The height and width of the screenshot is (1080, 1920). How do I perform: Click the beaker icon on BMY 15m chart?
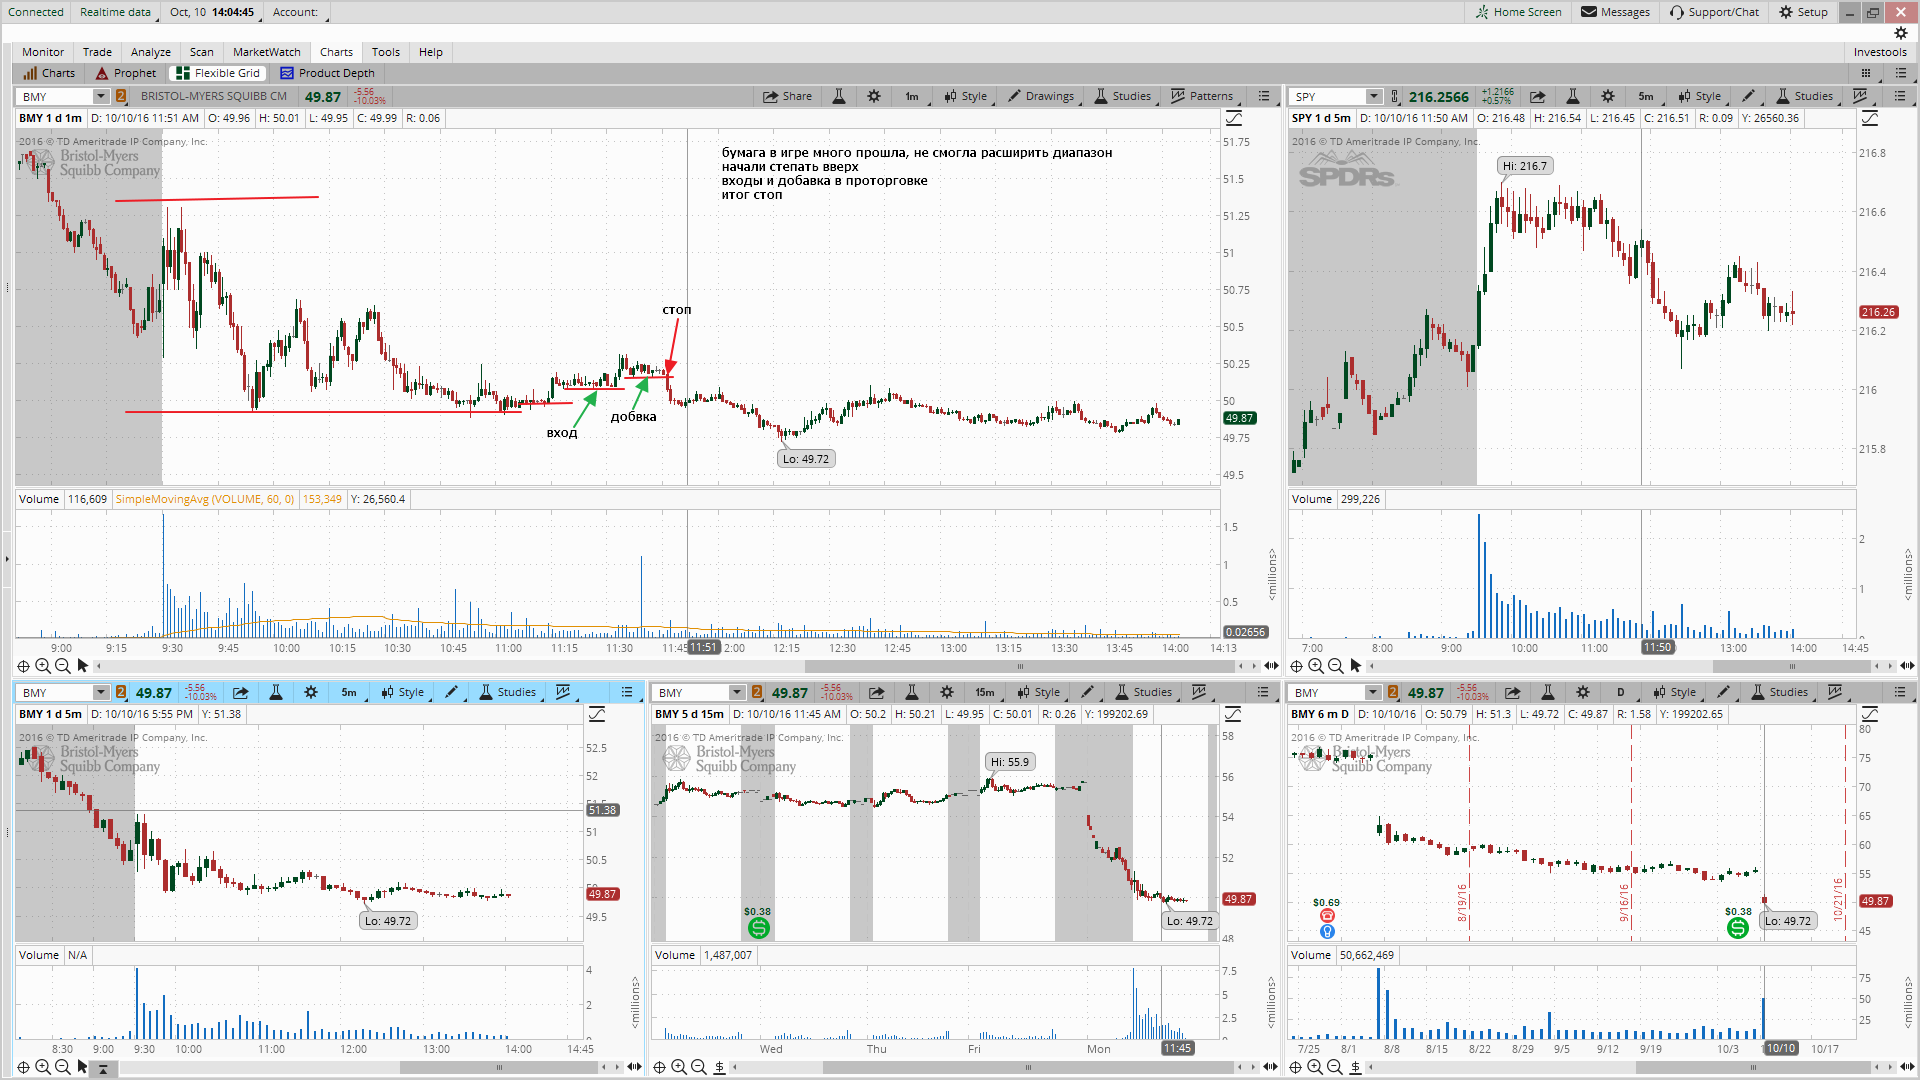pyautogui.click(x=912, y=692)
